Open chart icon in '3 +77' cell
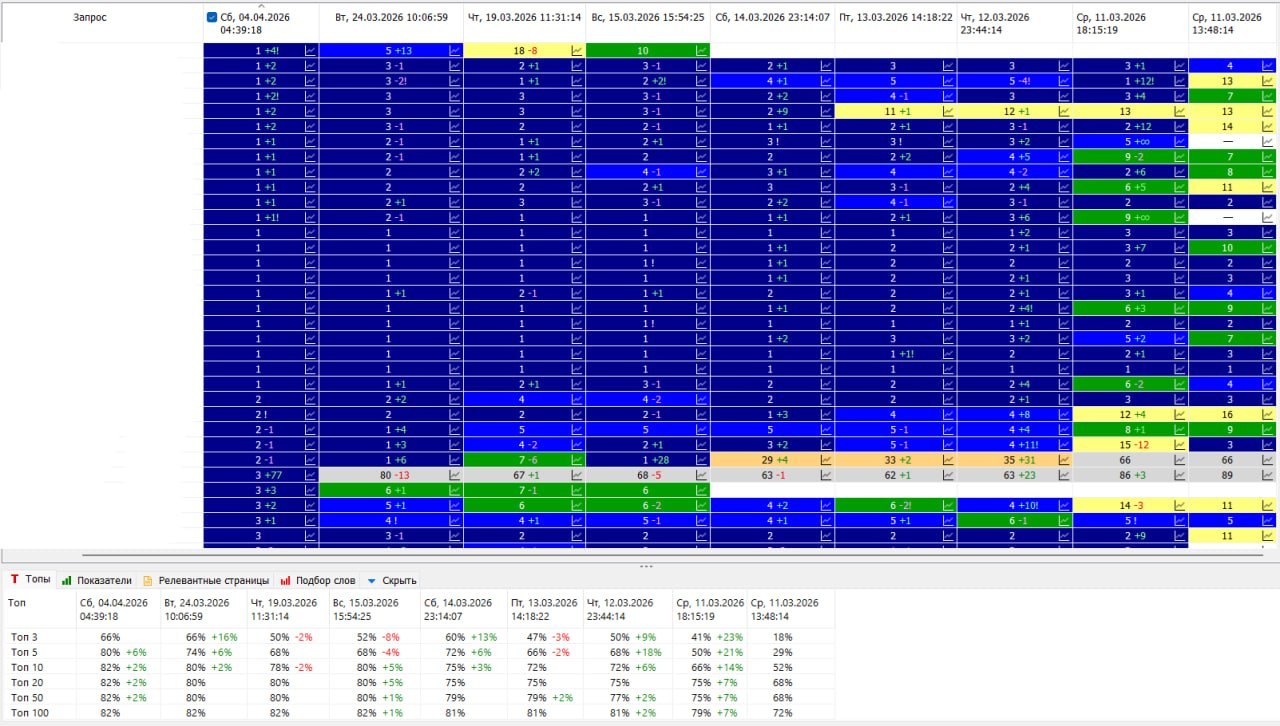Image resolution: width=1280 pixels, height=726 pixels. pyautogui.click(x=311, y=475)
